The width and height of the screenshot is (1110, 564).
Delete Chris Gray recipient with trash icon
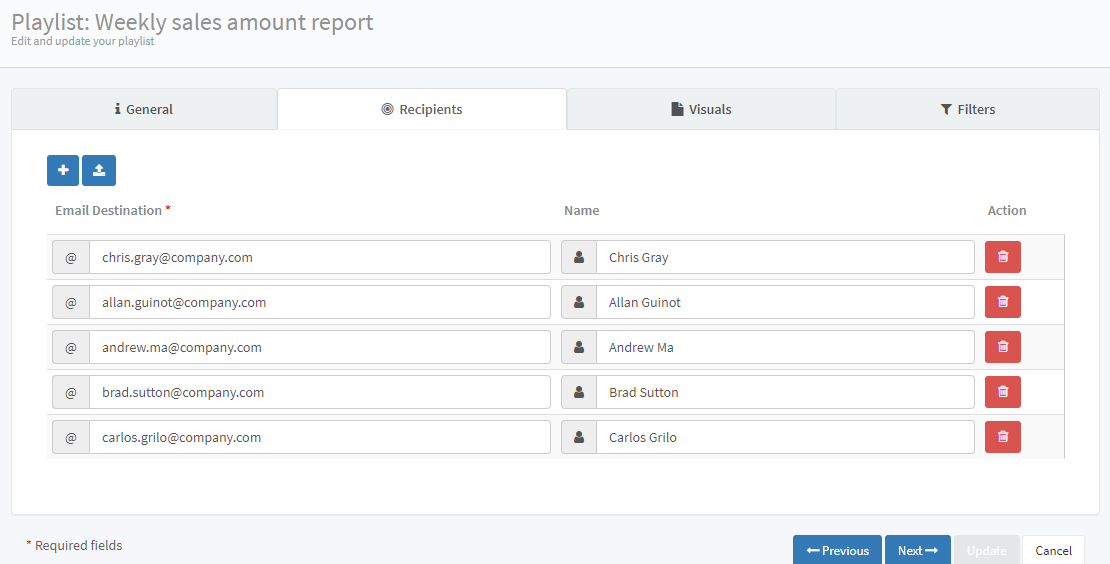pos(1002,257)
